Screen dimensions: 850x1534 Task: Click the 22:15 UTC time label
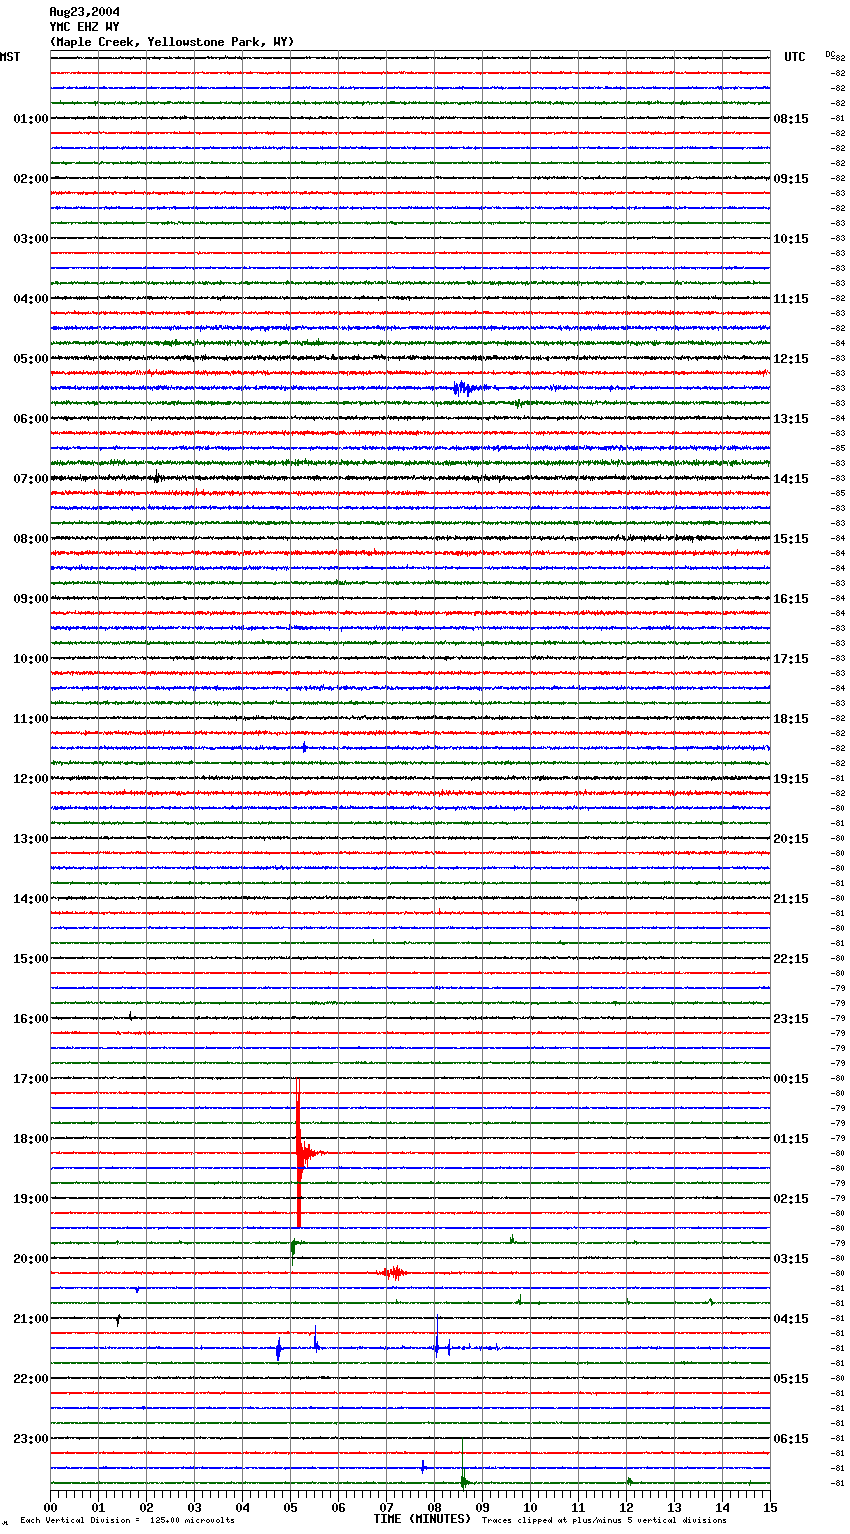[791, 959]
